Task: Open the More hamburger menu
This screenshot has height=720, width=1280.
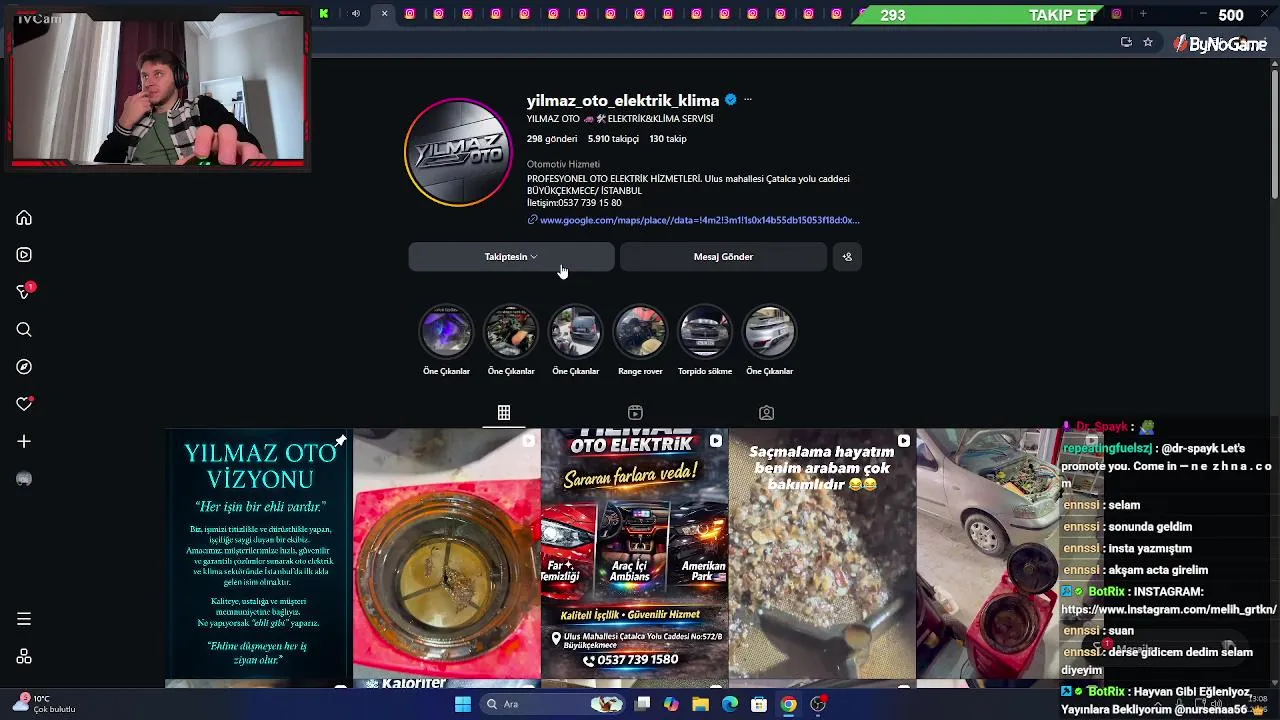Action: pyautogui.click(x=24, y=619)
